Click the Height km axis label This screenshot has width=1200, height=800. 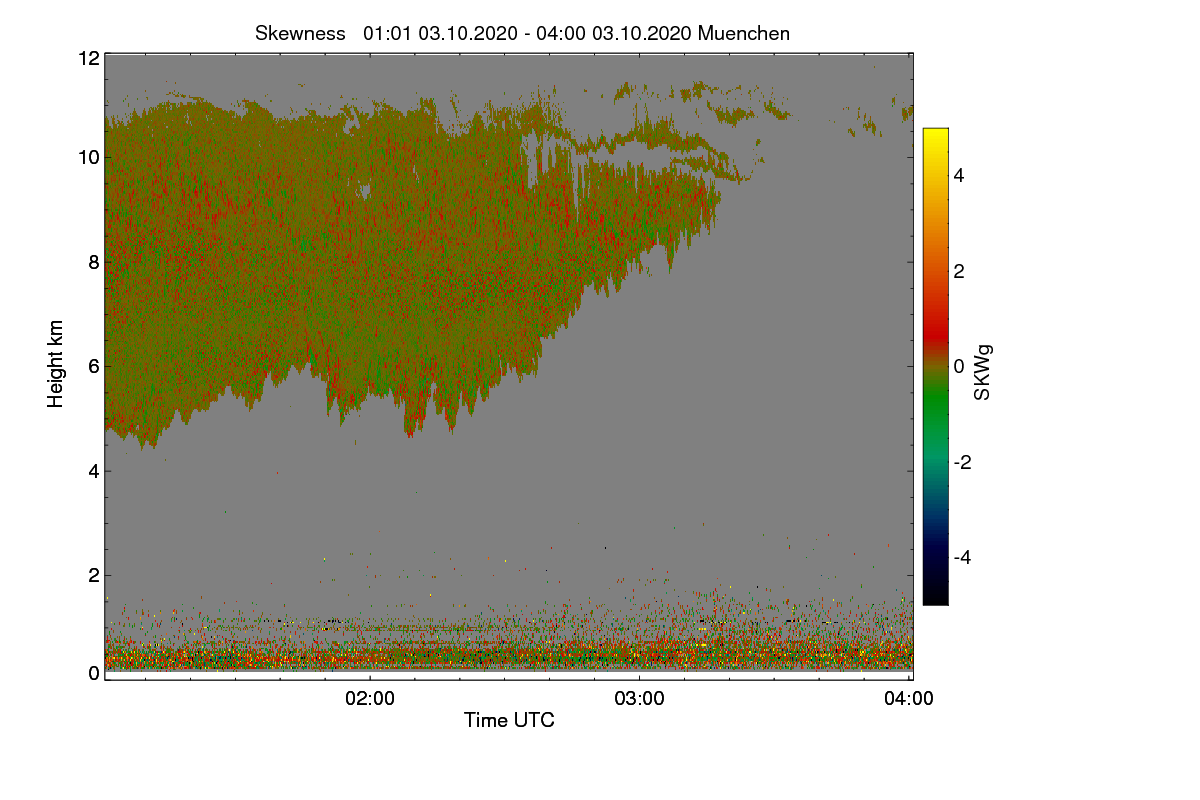pos(56,364)
